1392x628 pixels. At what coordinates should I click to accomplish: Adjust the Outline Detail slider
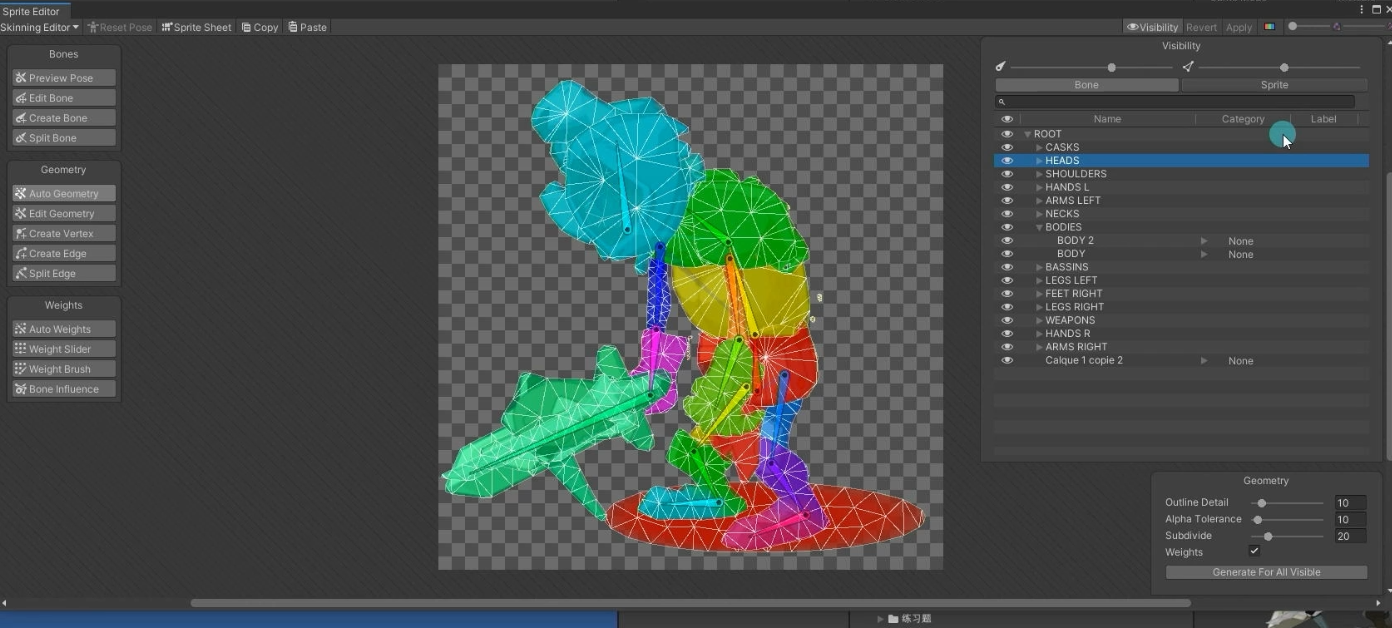tap(1288, 503)
